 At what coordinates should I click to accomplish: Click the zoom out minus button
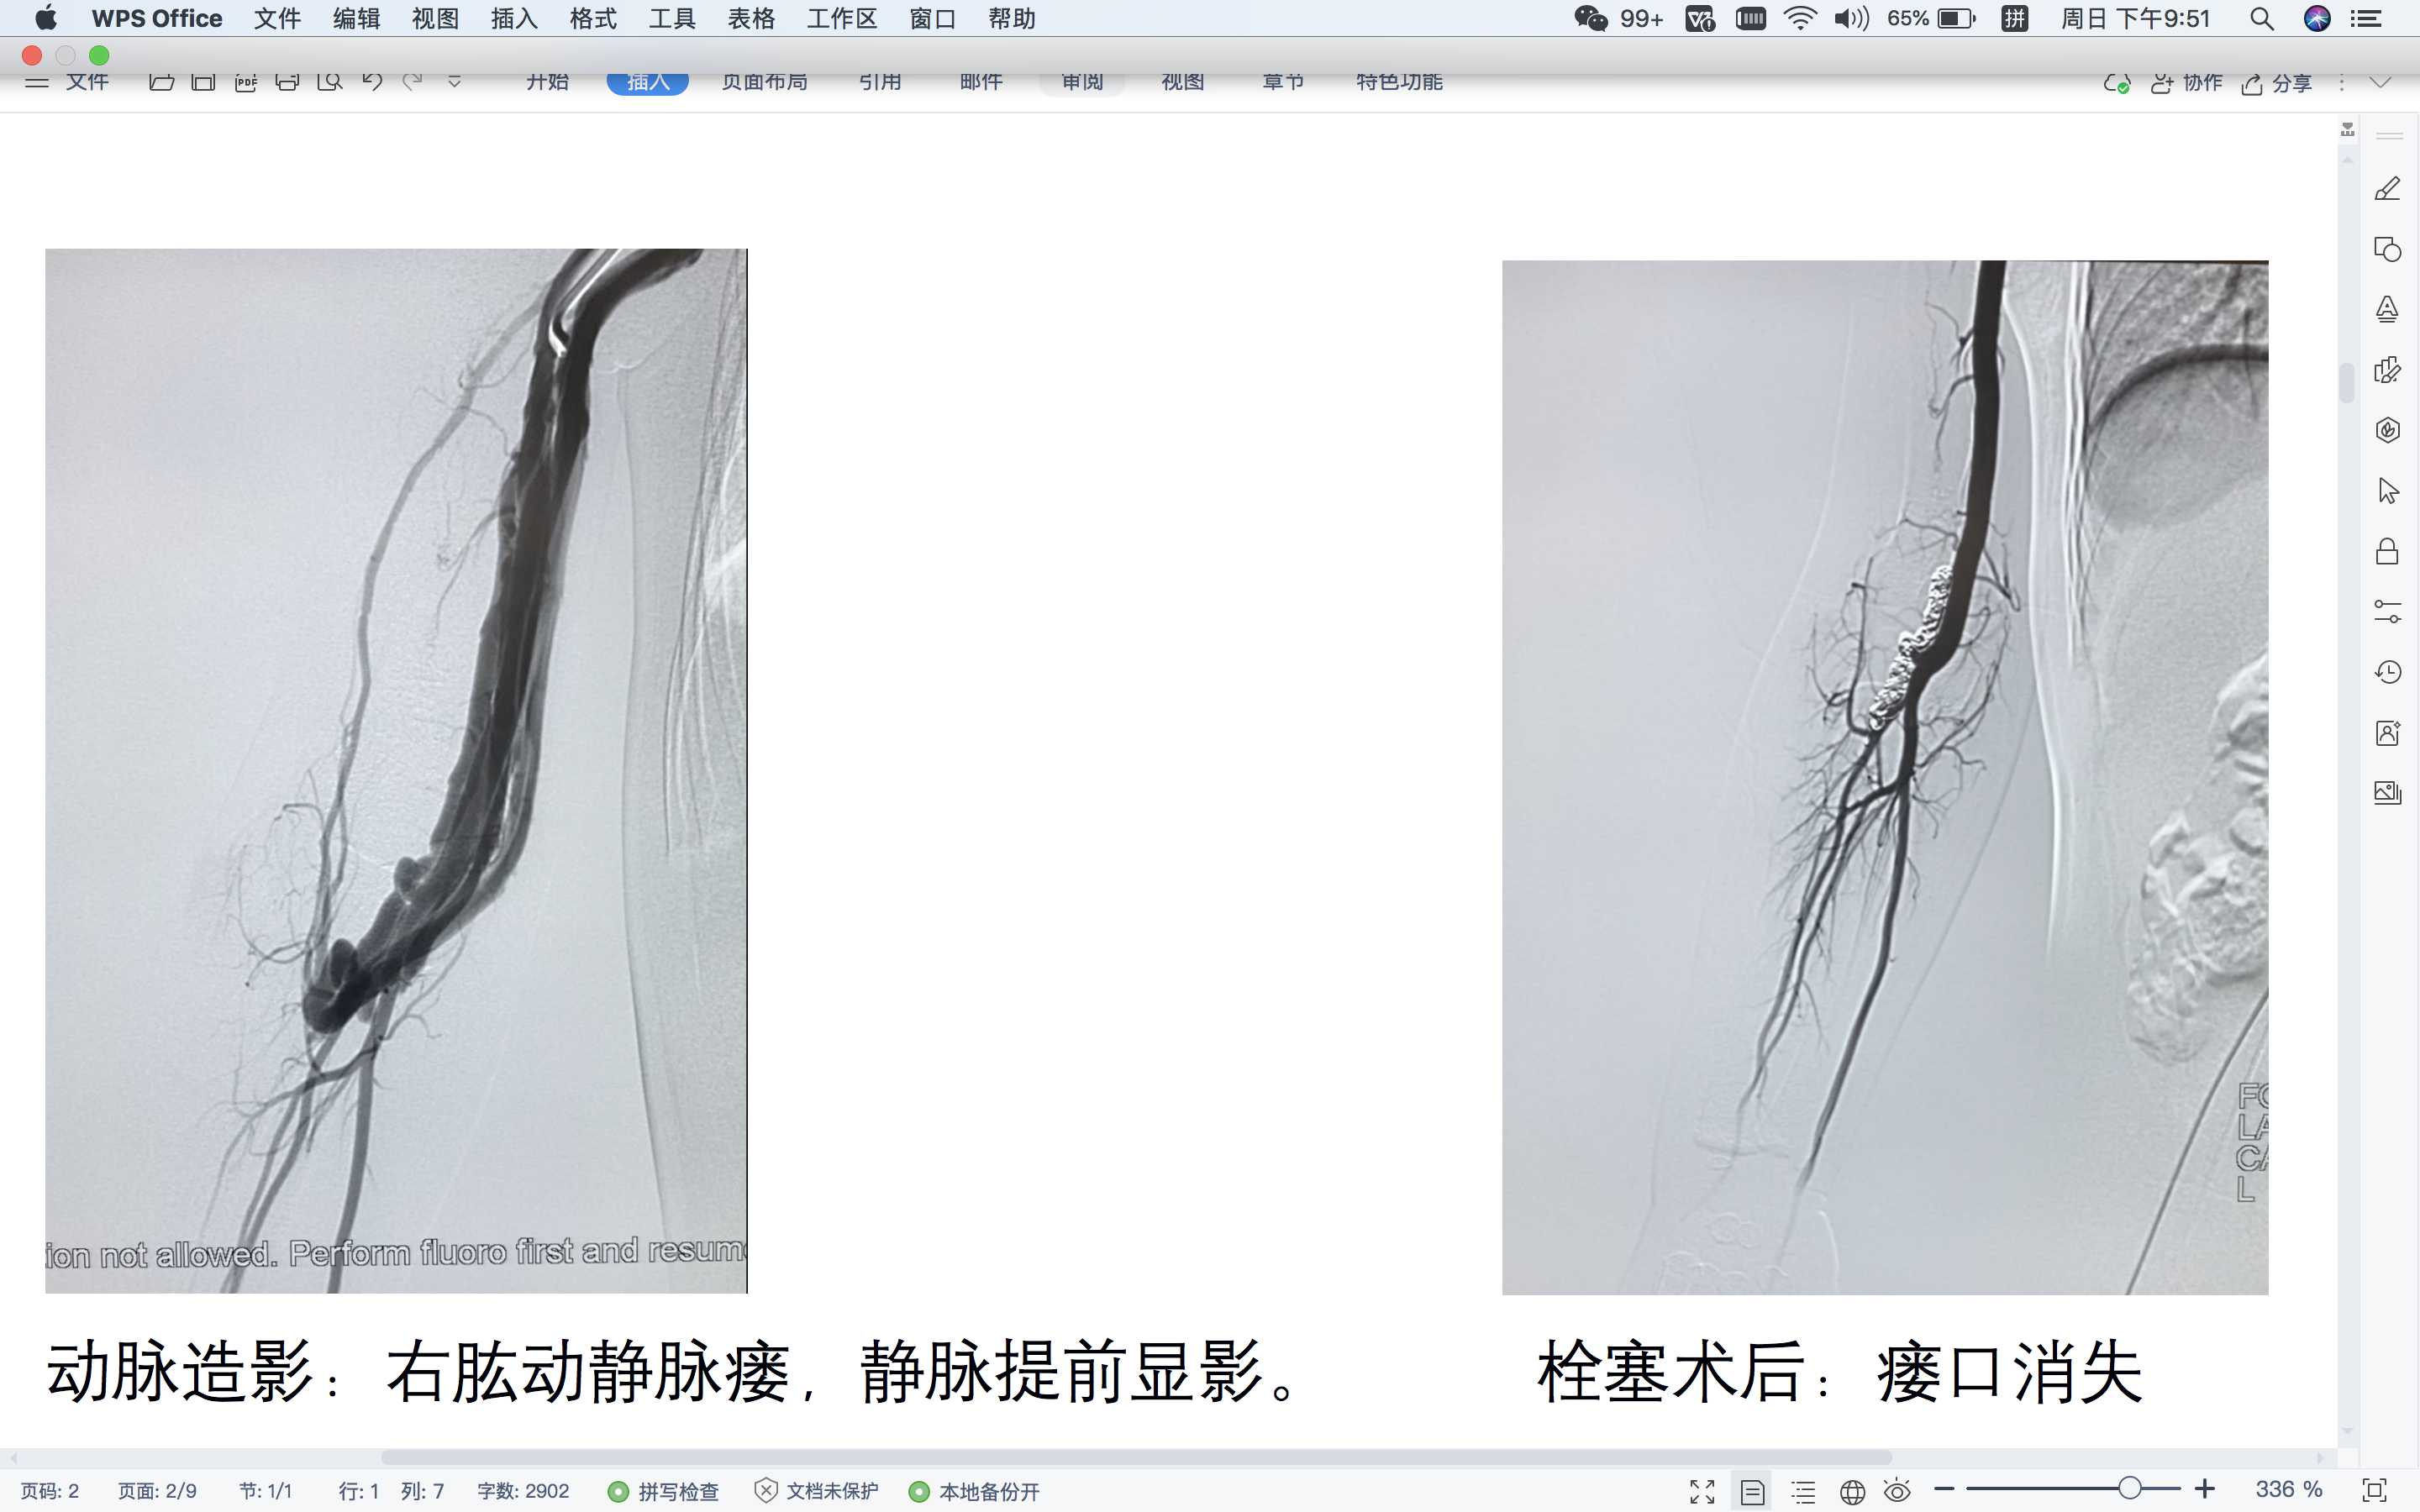click(1944, 1489)
